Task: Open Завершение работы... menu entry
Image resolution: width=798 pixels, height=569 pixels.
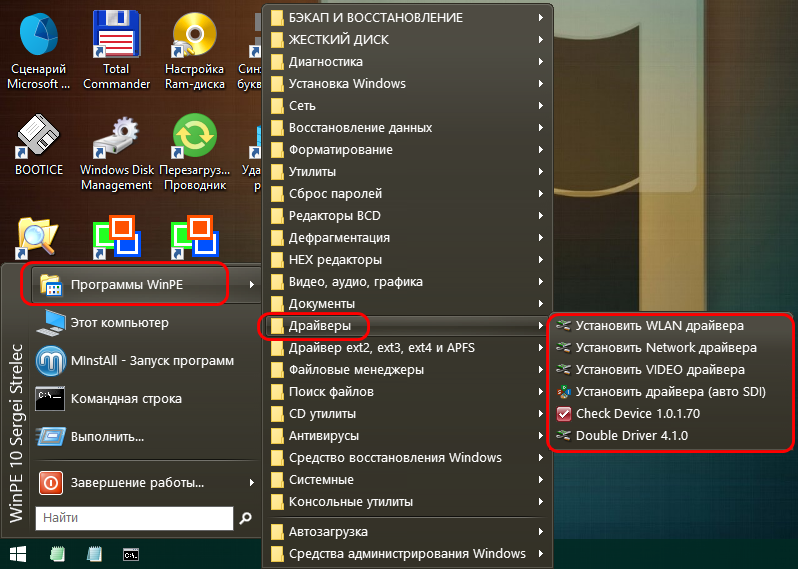Action: [x=147, y=482]
